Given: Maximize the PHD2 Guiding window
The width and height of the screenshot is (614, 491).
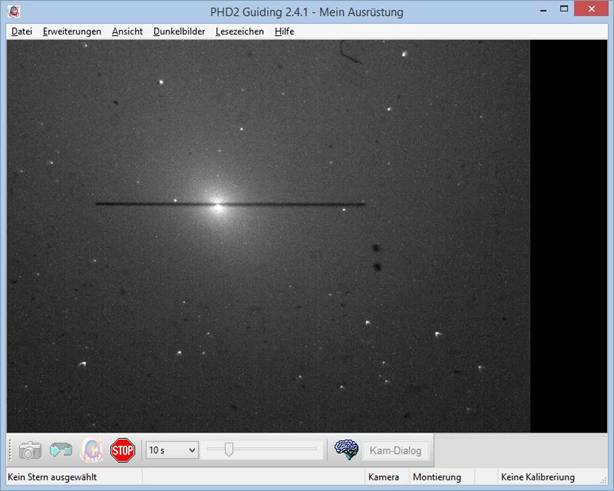Looking at the screenshot, I should coord(555,10).
